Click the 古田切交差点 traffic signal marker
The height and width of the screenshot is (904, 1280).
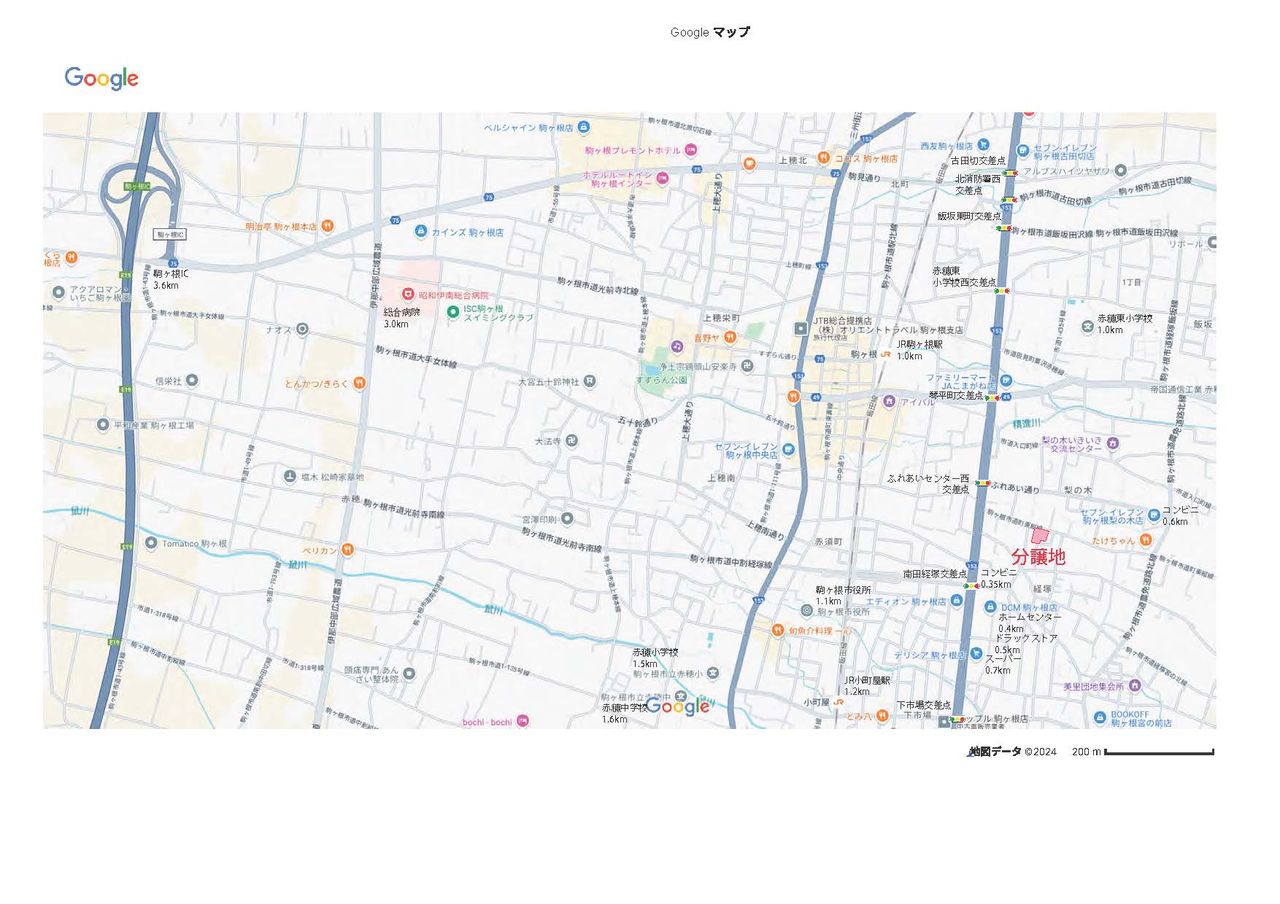pos(1011,173)
